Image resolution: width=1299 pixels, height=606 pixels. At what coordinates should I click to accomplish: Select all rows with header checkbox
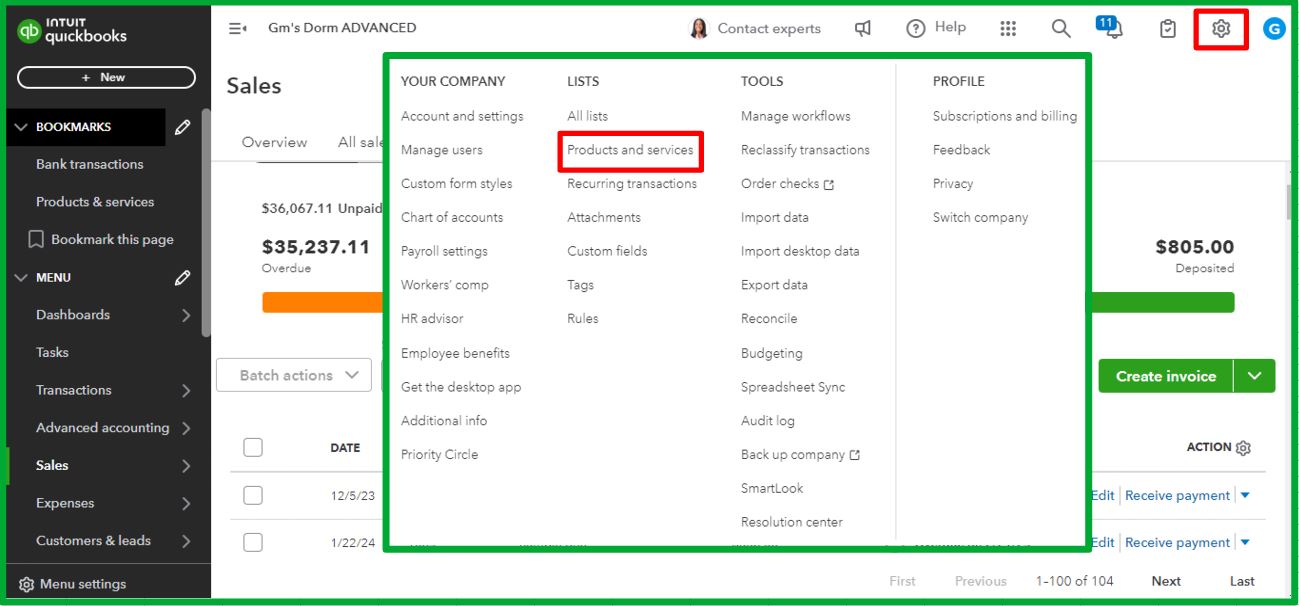[x=253, y=447]
